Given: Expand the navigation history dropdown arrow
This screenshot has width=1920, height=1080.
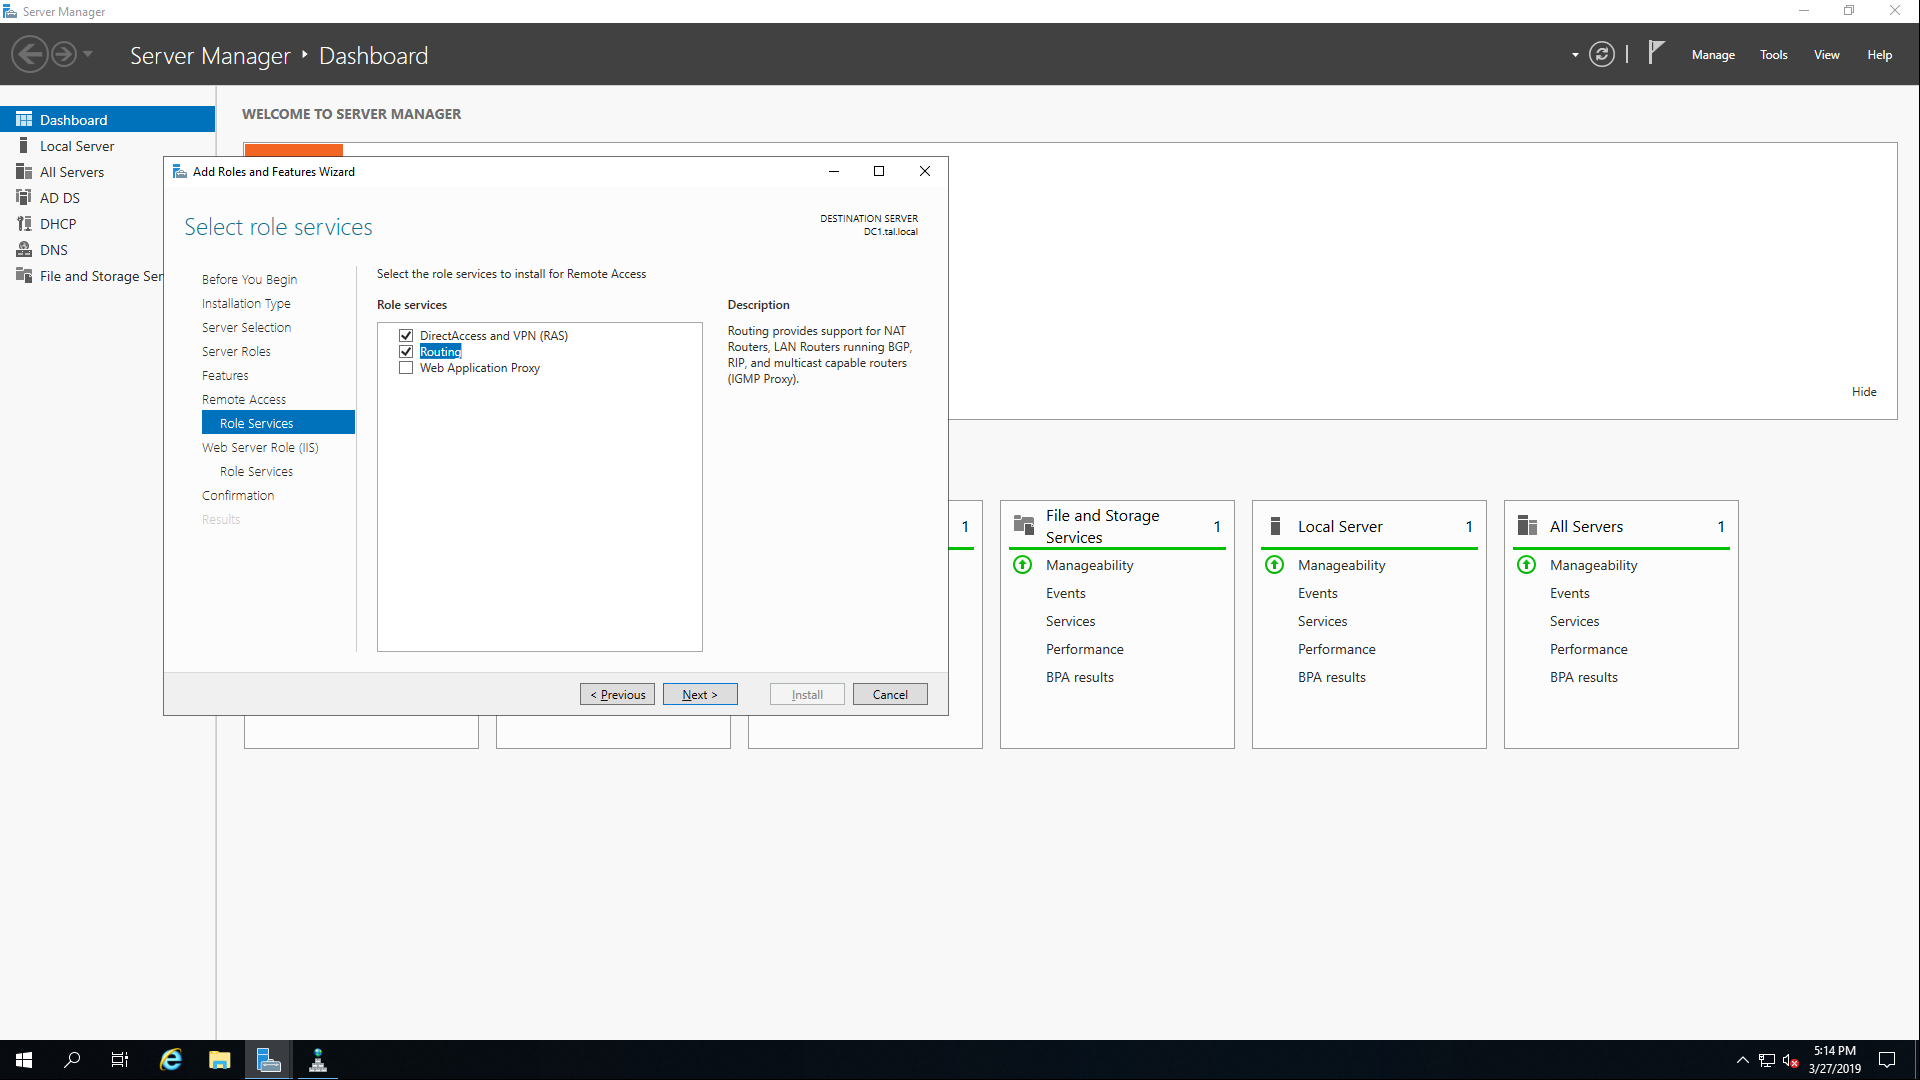Looking at the screenshot, I should (x=88, y=54).
